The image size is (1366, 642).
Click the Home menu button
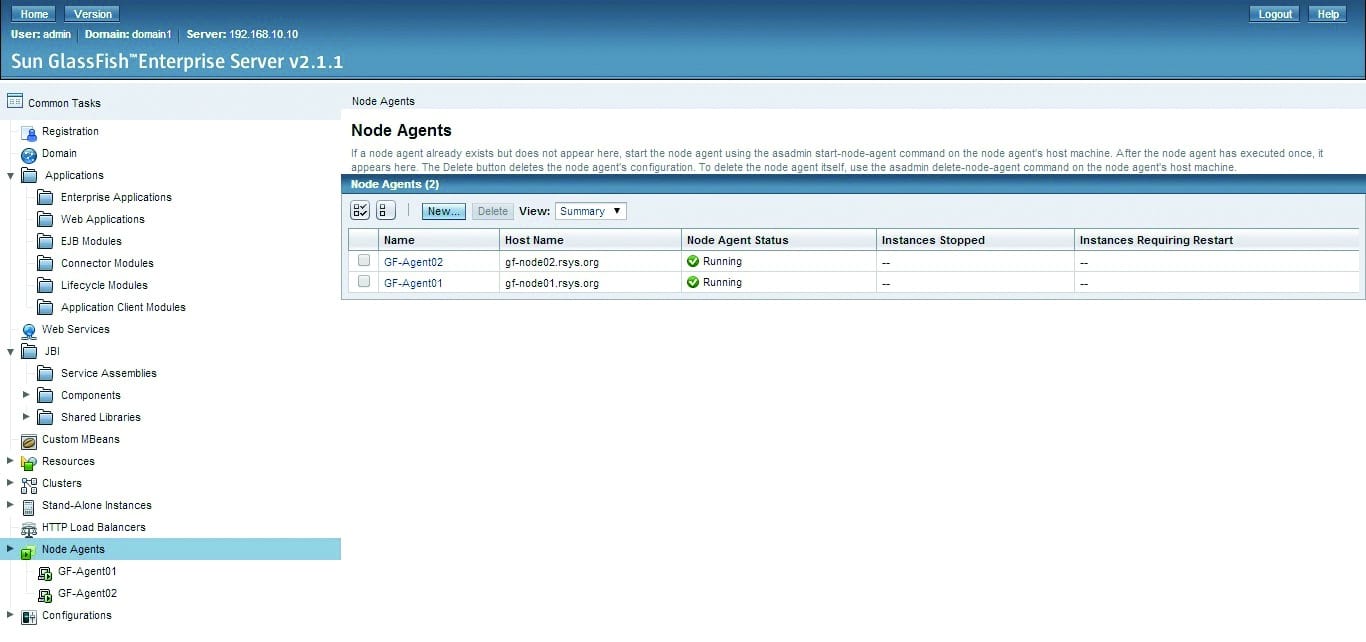pyautogui.click(x=33, y=13)
